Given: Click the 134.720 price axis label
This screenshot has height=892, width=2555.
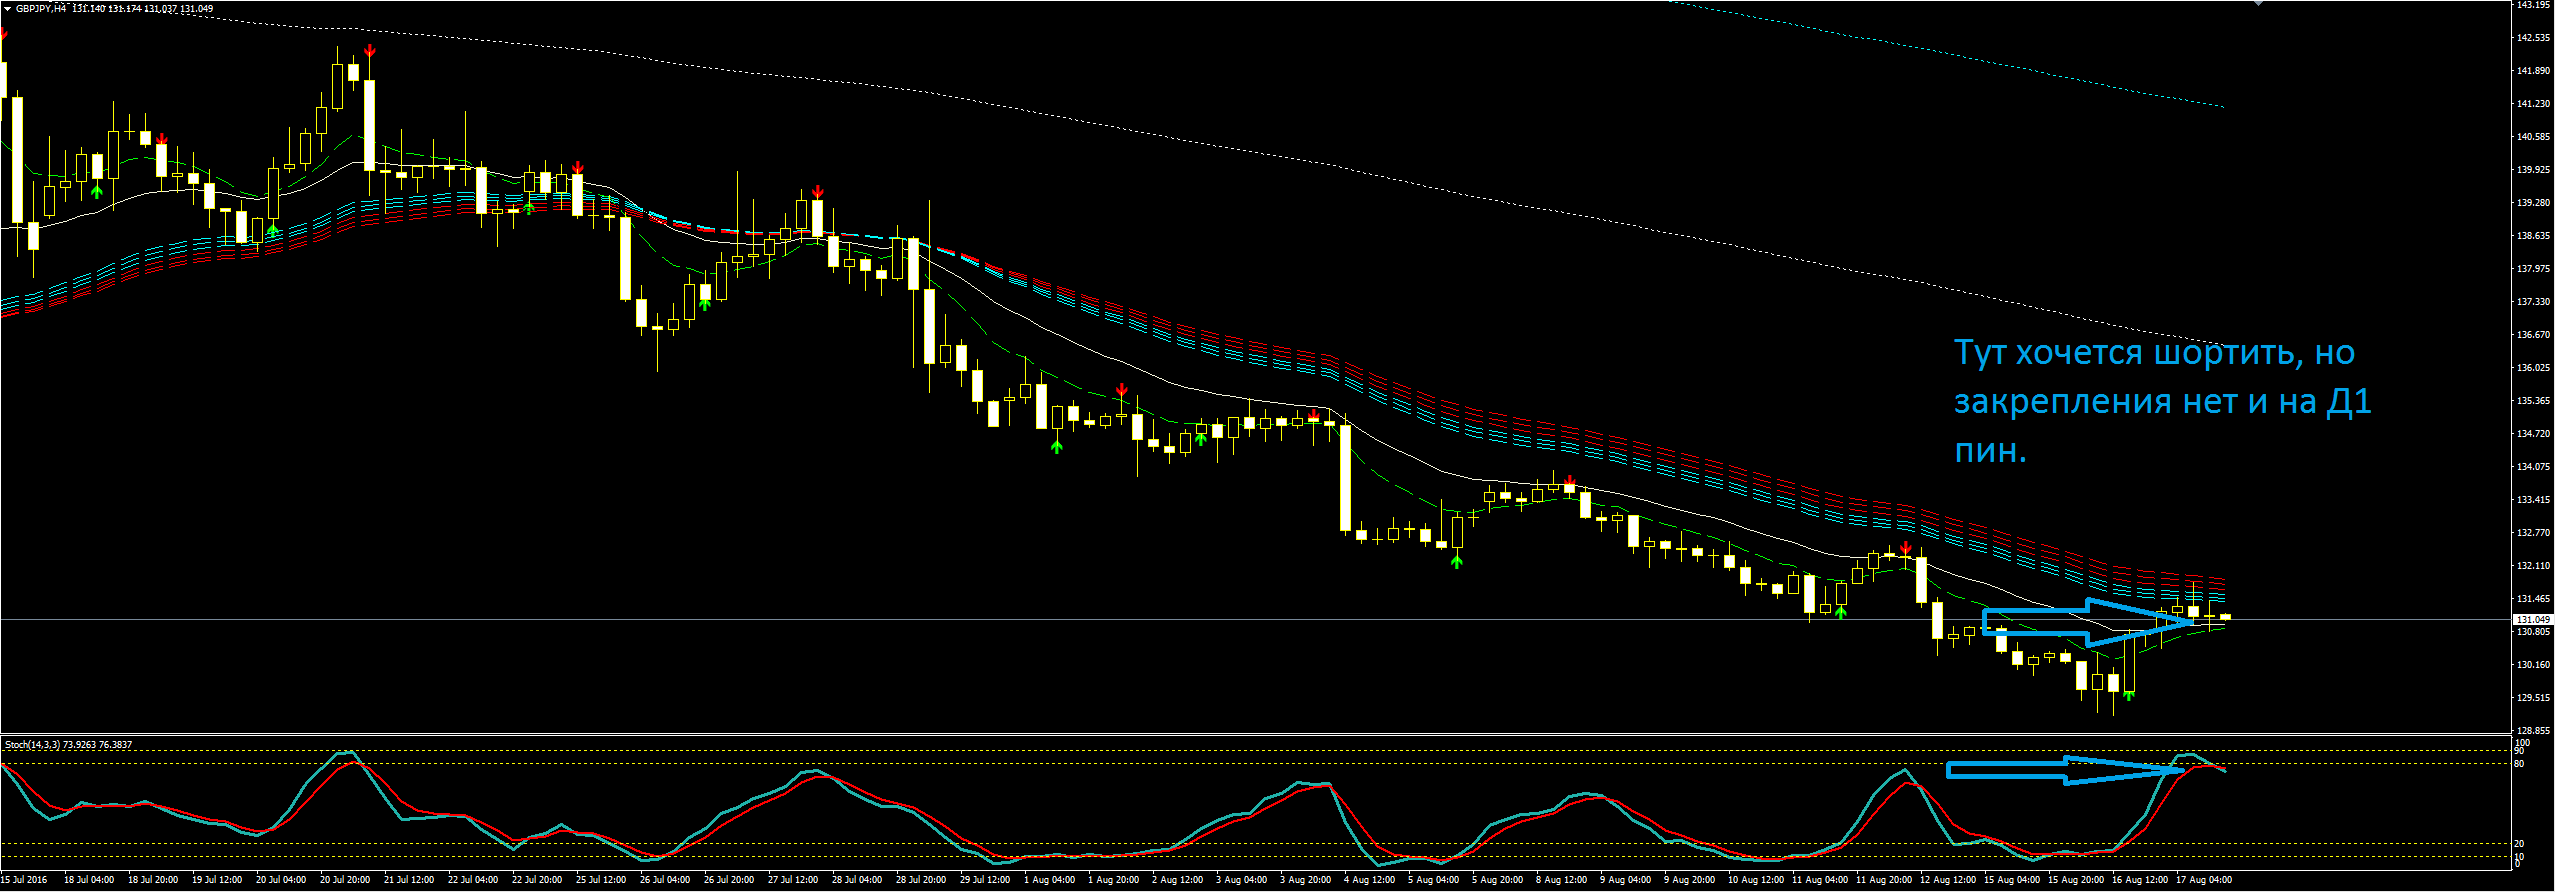Looking at the screenshot, I should tap(2532, 434).
